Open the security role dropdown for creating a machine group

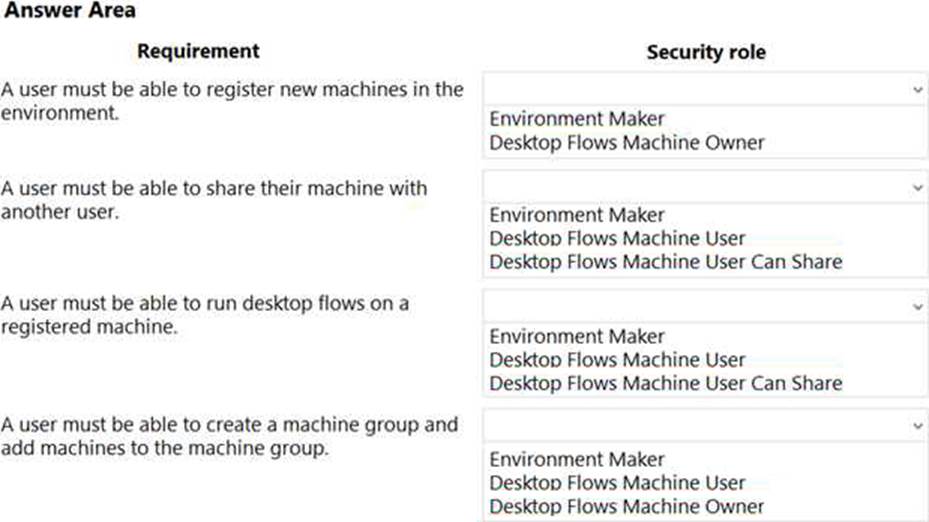[x=700, y=425]
